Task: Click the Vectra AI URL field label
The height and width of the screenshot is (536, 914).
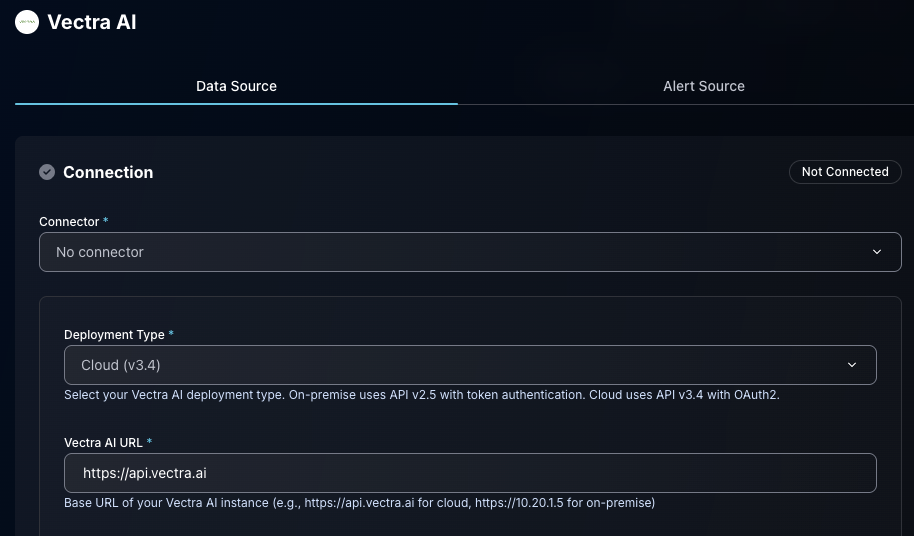Action: [103, 442]
